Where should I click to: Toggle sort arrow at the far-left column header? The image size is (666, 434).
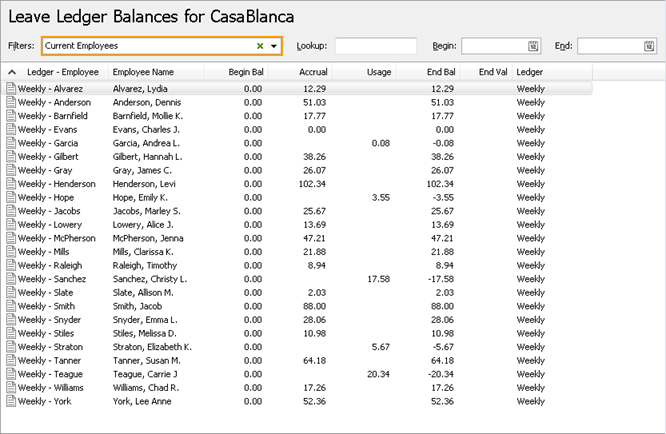12,72
